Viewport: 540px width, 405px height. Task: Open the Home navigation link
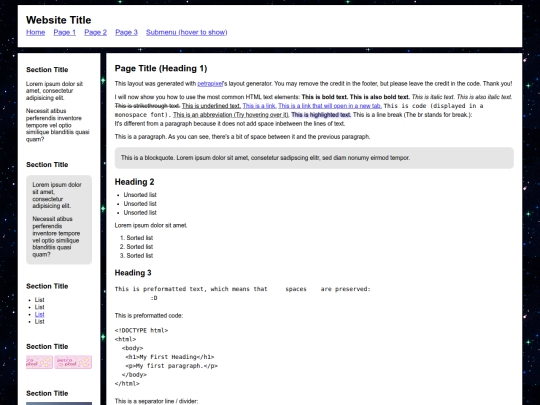coord(35,32)
